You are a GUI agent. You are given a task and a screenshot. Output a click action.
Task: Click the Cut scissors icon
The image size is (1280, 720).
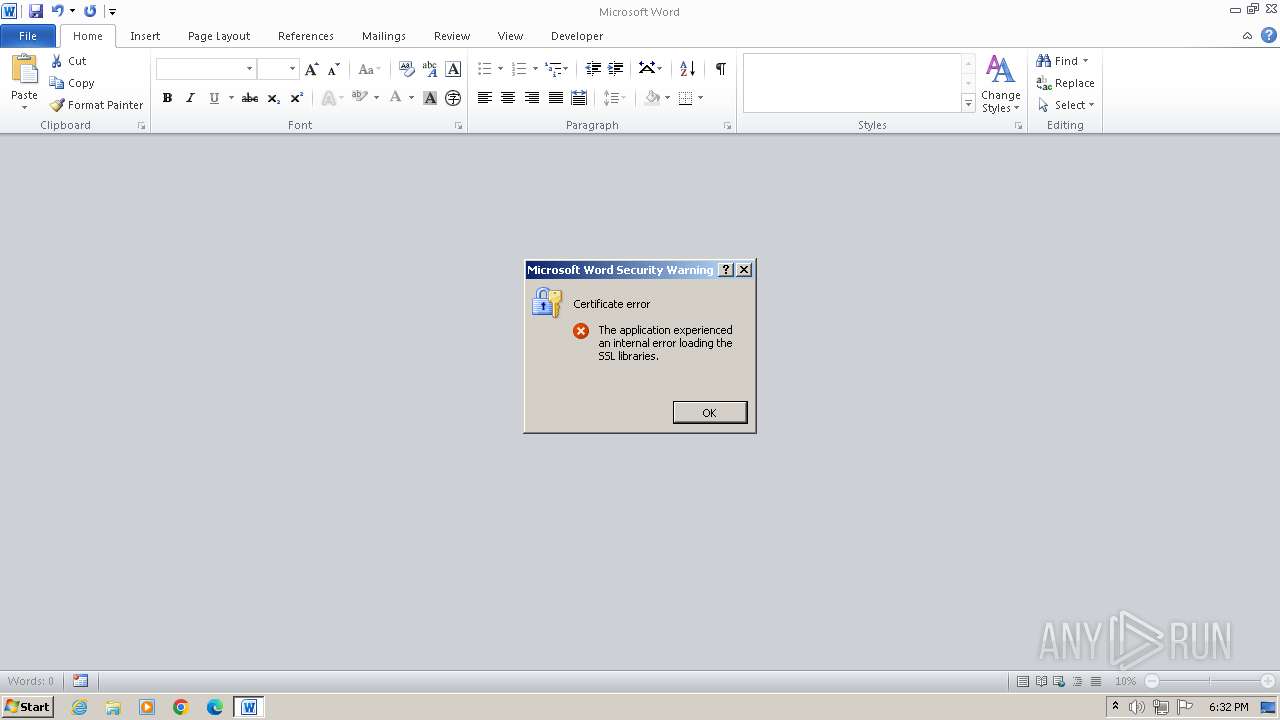click(57, 61)
